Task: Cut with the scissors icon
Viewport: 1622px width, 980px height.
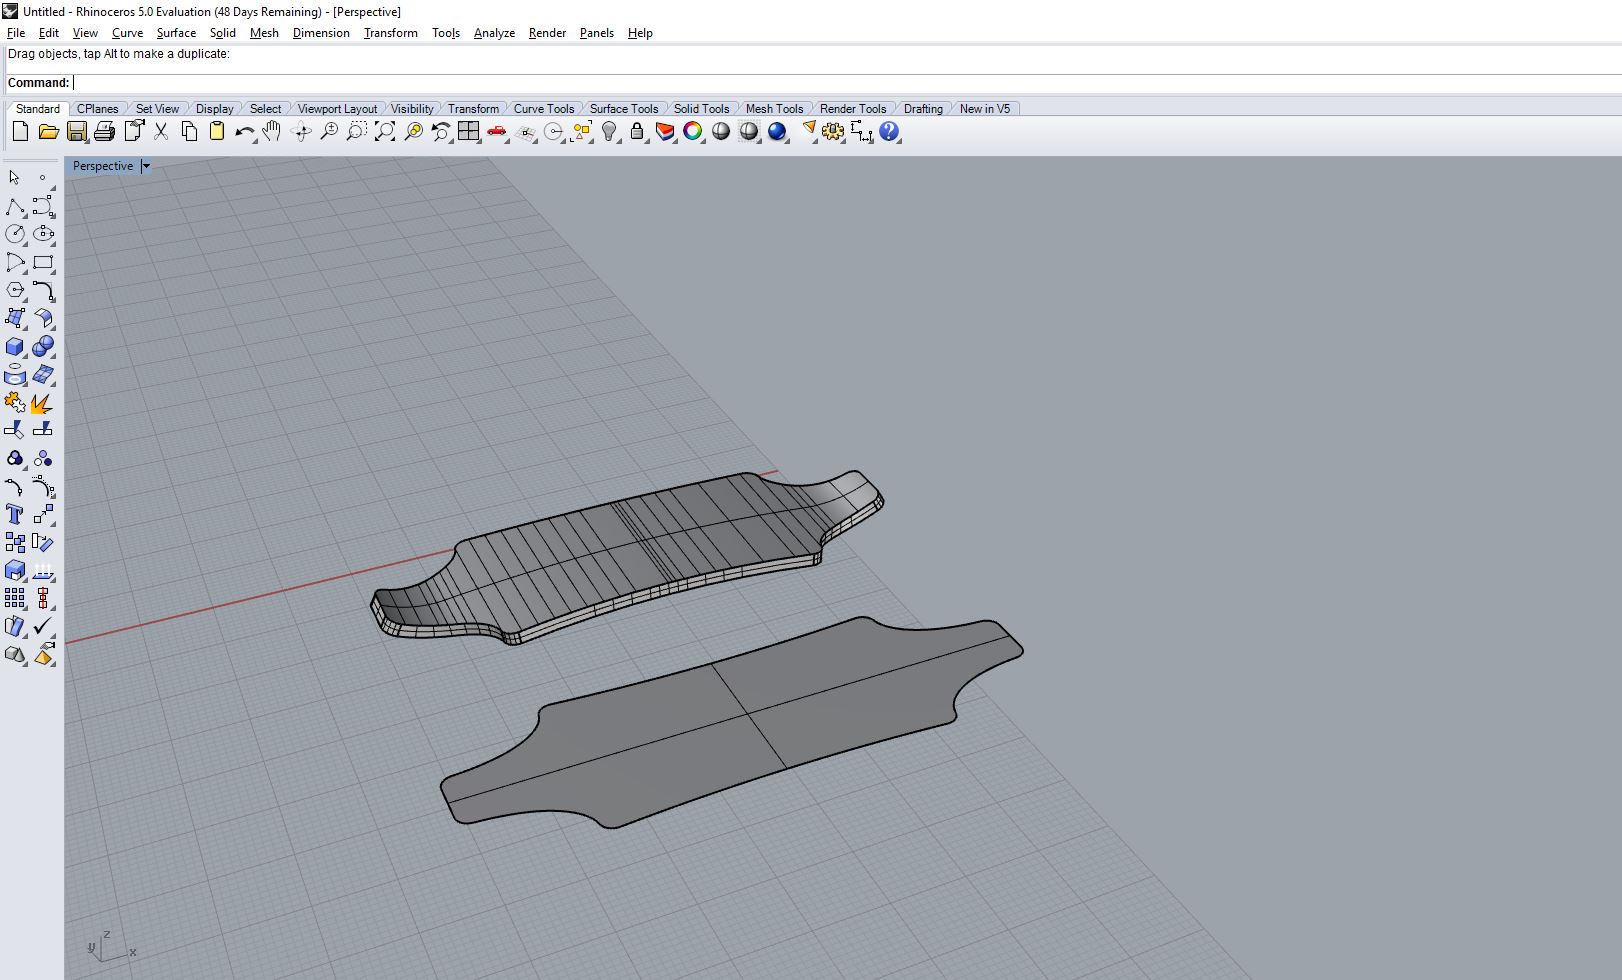Action: click(x=161, y=131)
